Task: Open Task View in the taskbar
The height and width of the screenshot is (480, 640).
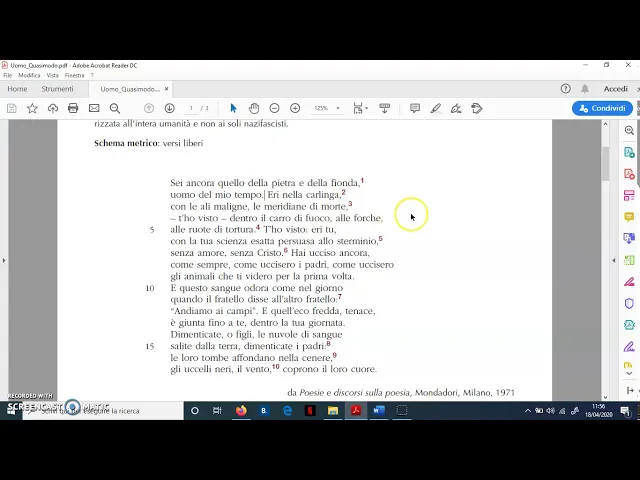Action: [x=217, y=410]
